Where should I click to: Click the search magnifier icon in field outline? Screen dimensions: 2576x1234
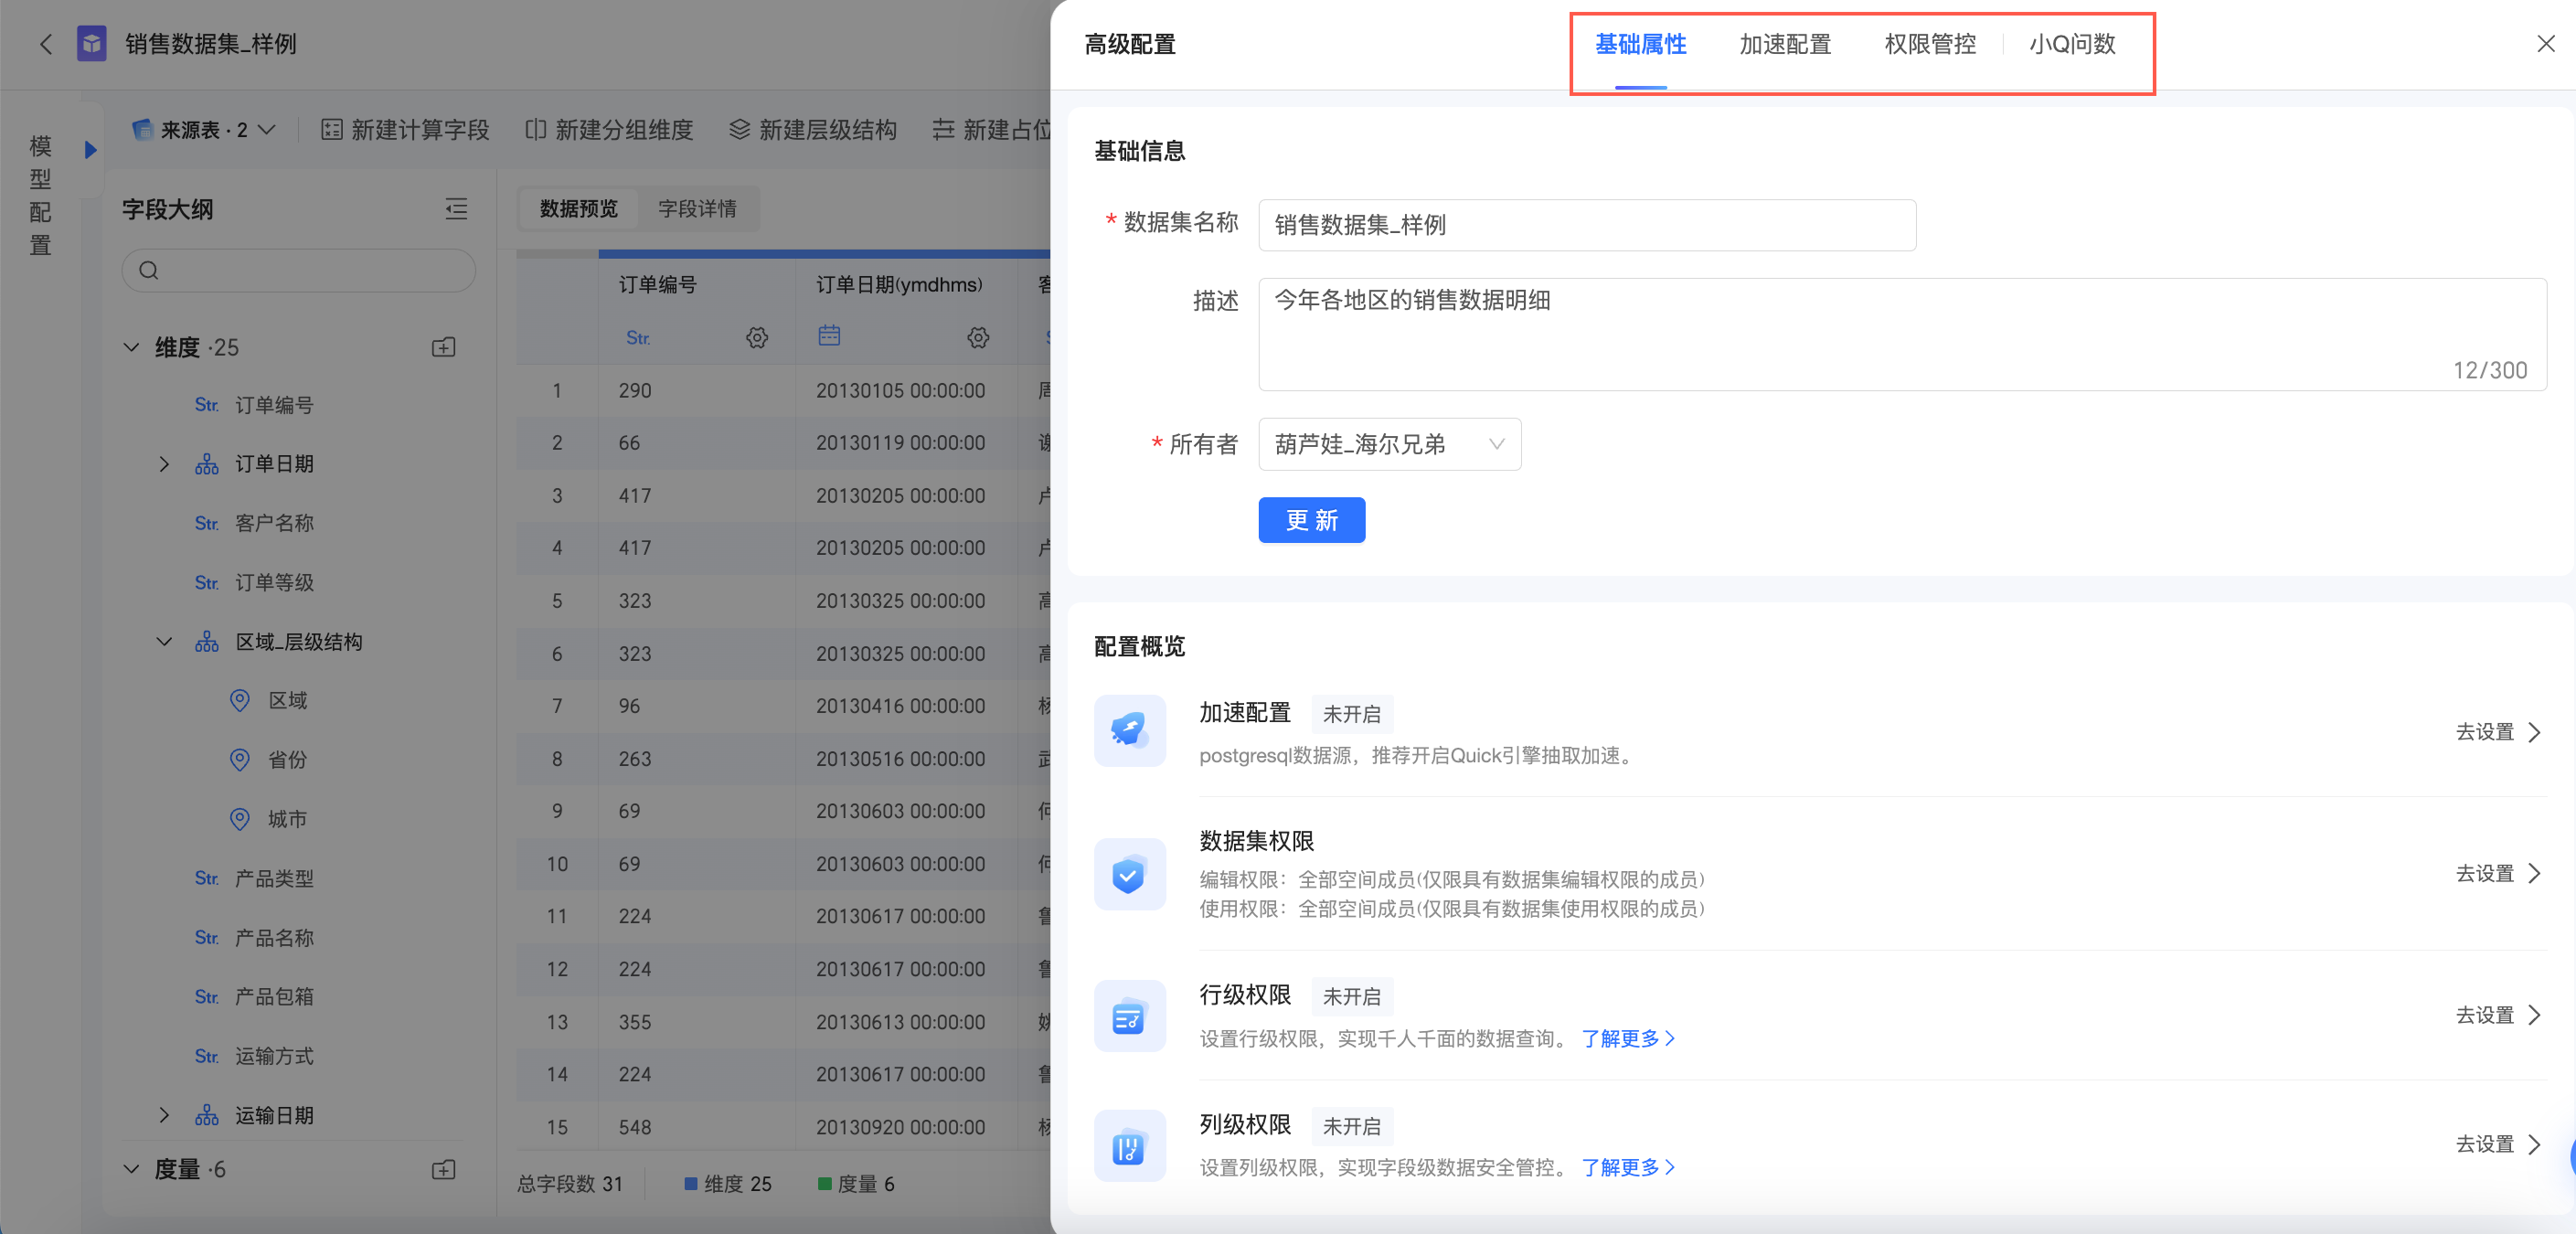pos(149,270)
